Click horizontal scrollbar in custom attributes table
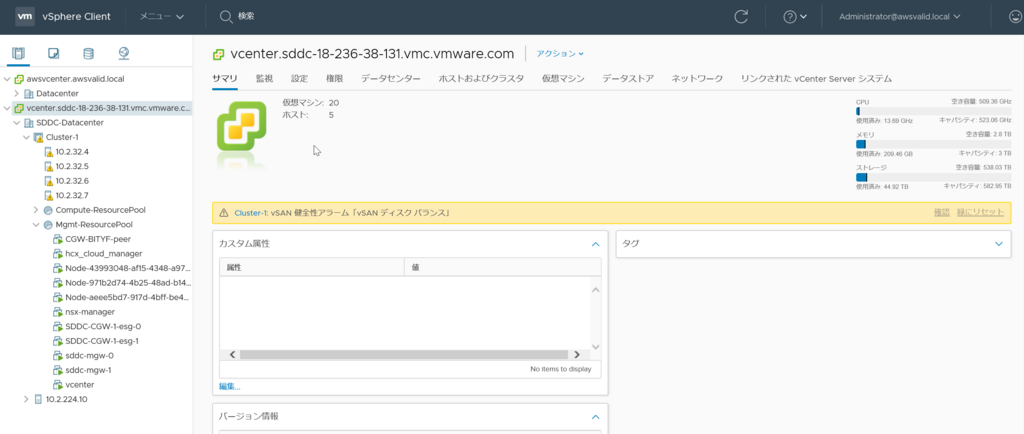The image size is (1024, 434). 404,354
